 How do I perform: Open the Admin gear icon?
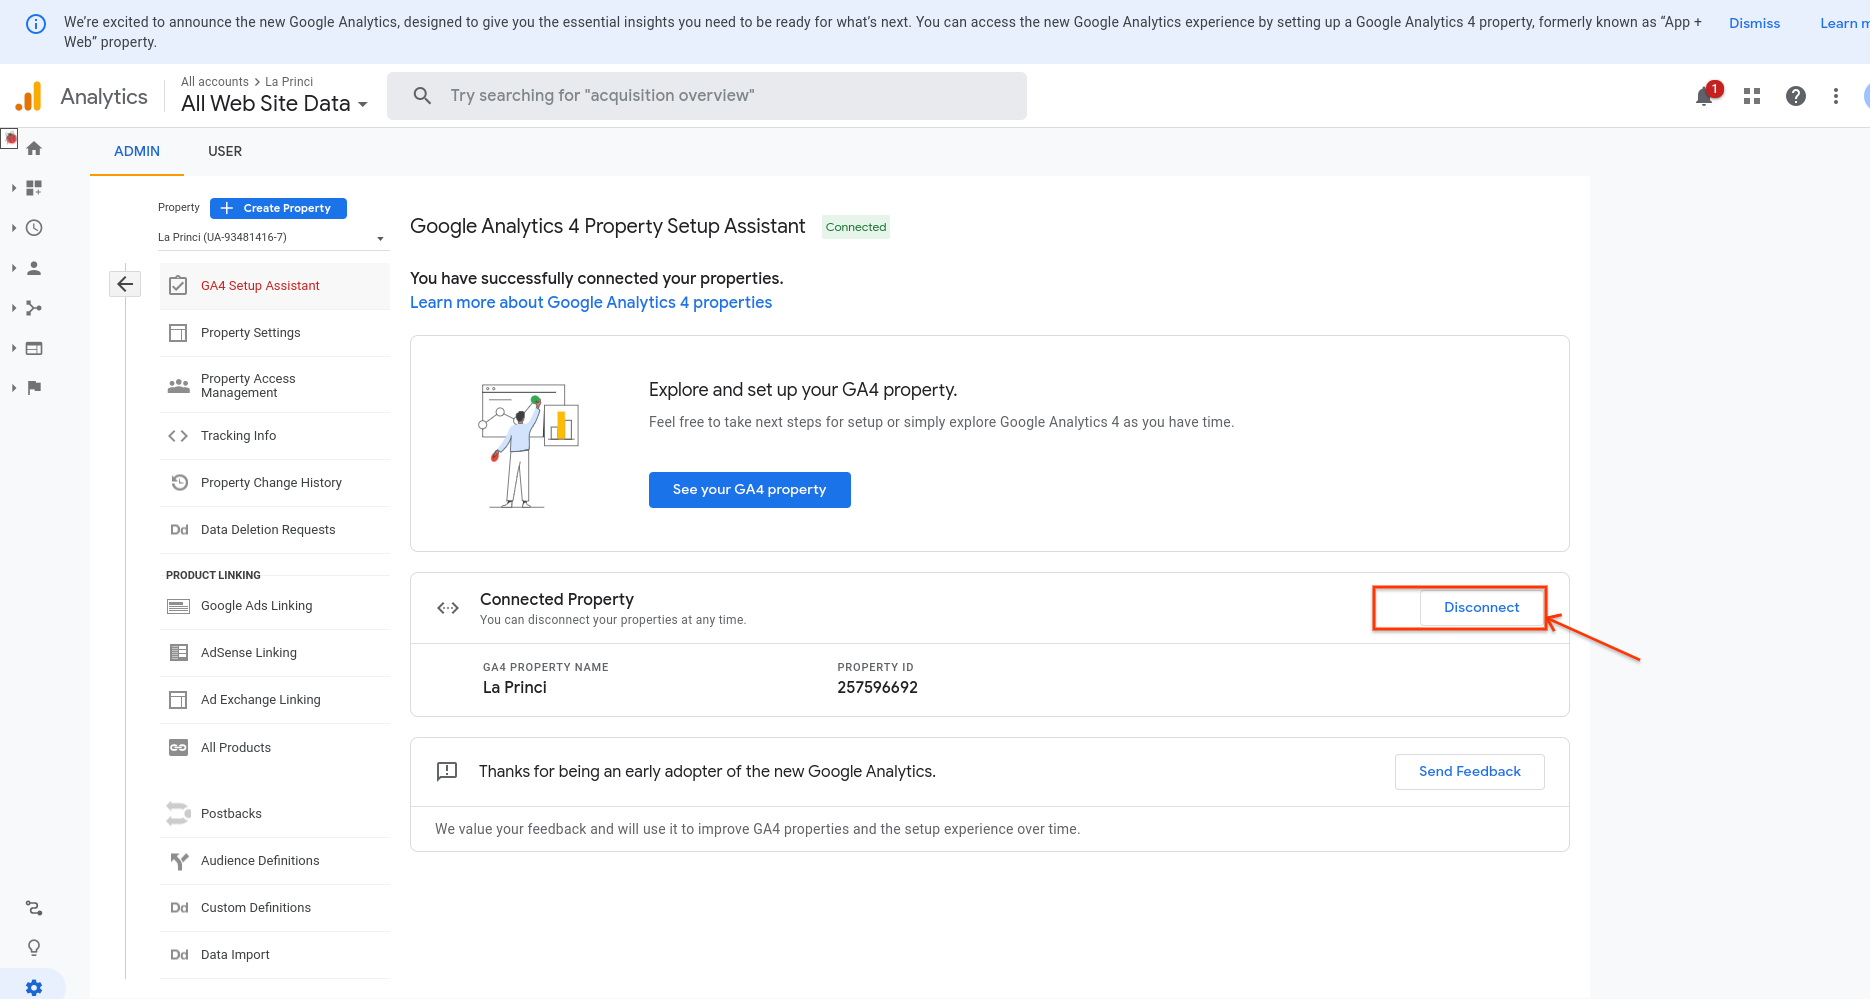click(x=34, y=987)
